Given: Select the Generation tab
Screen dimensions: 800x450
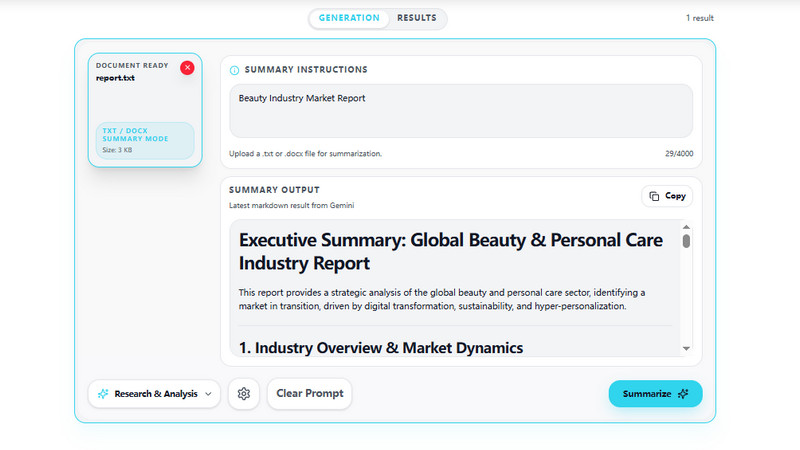Looking at the screenshot, I should (349, 18).
